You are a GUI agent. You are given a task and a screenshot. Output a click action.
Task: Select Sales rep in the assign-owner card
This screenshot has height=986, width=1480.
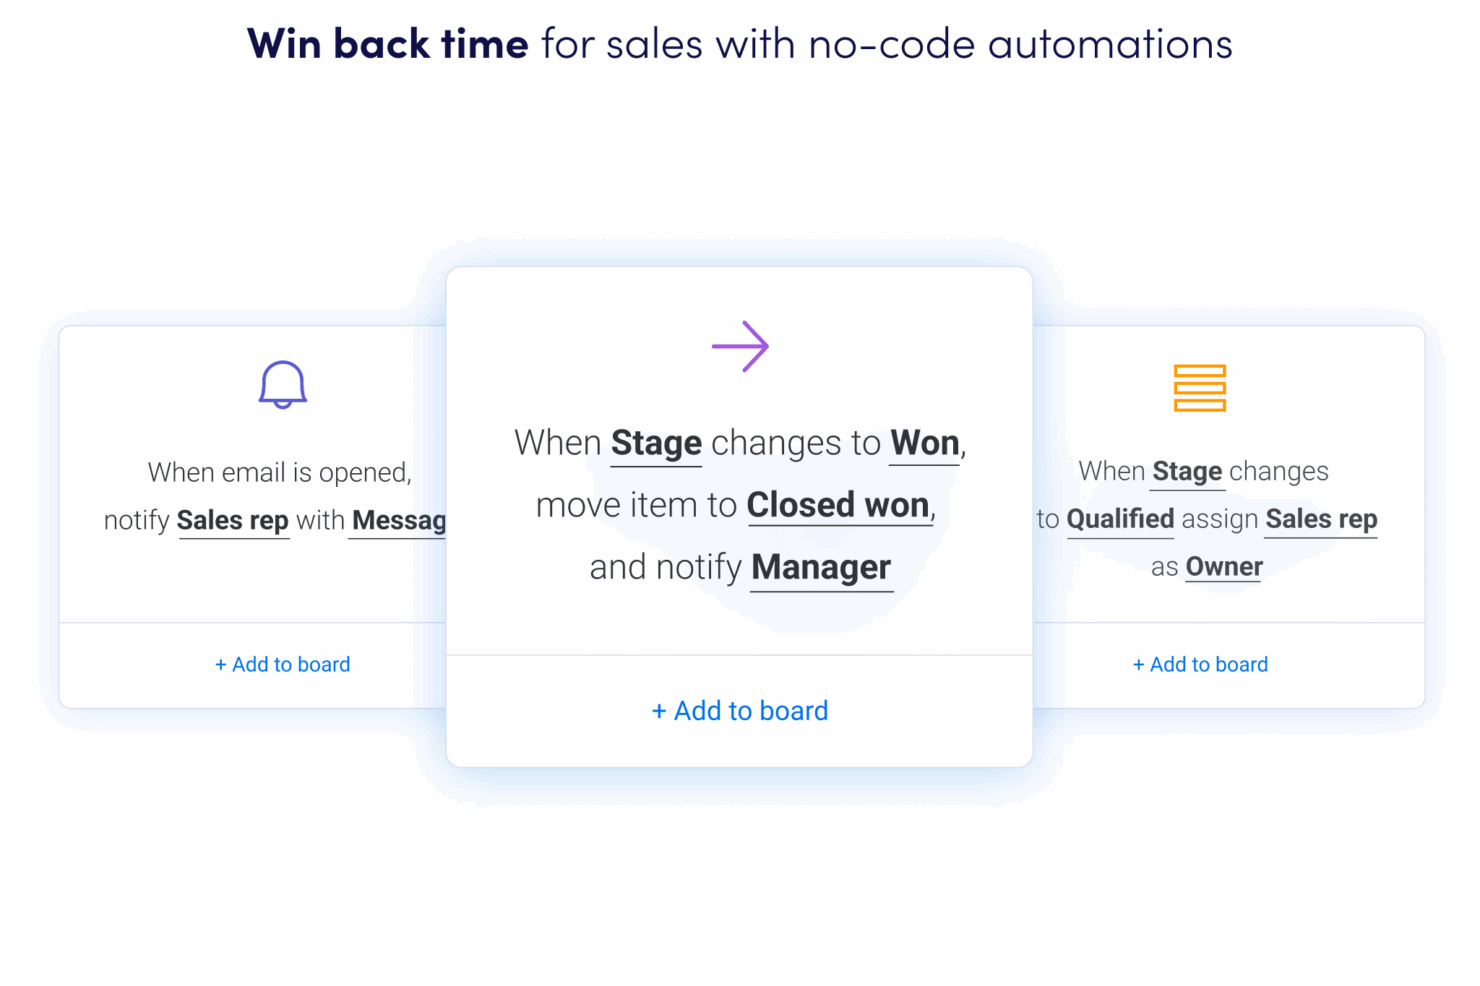(1321, 519)
